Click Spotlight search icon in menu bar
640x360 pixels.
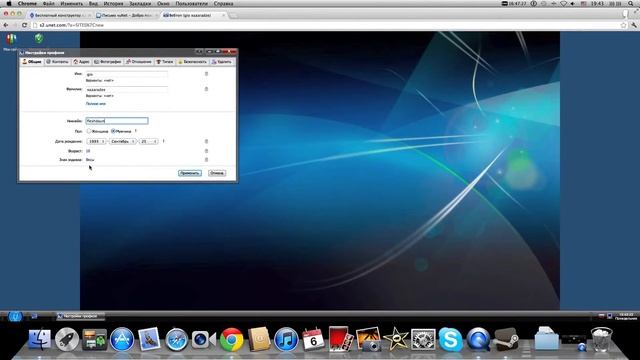pos(631,3)
